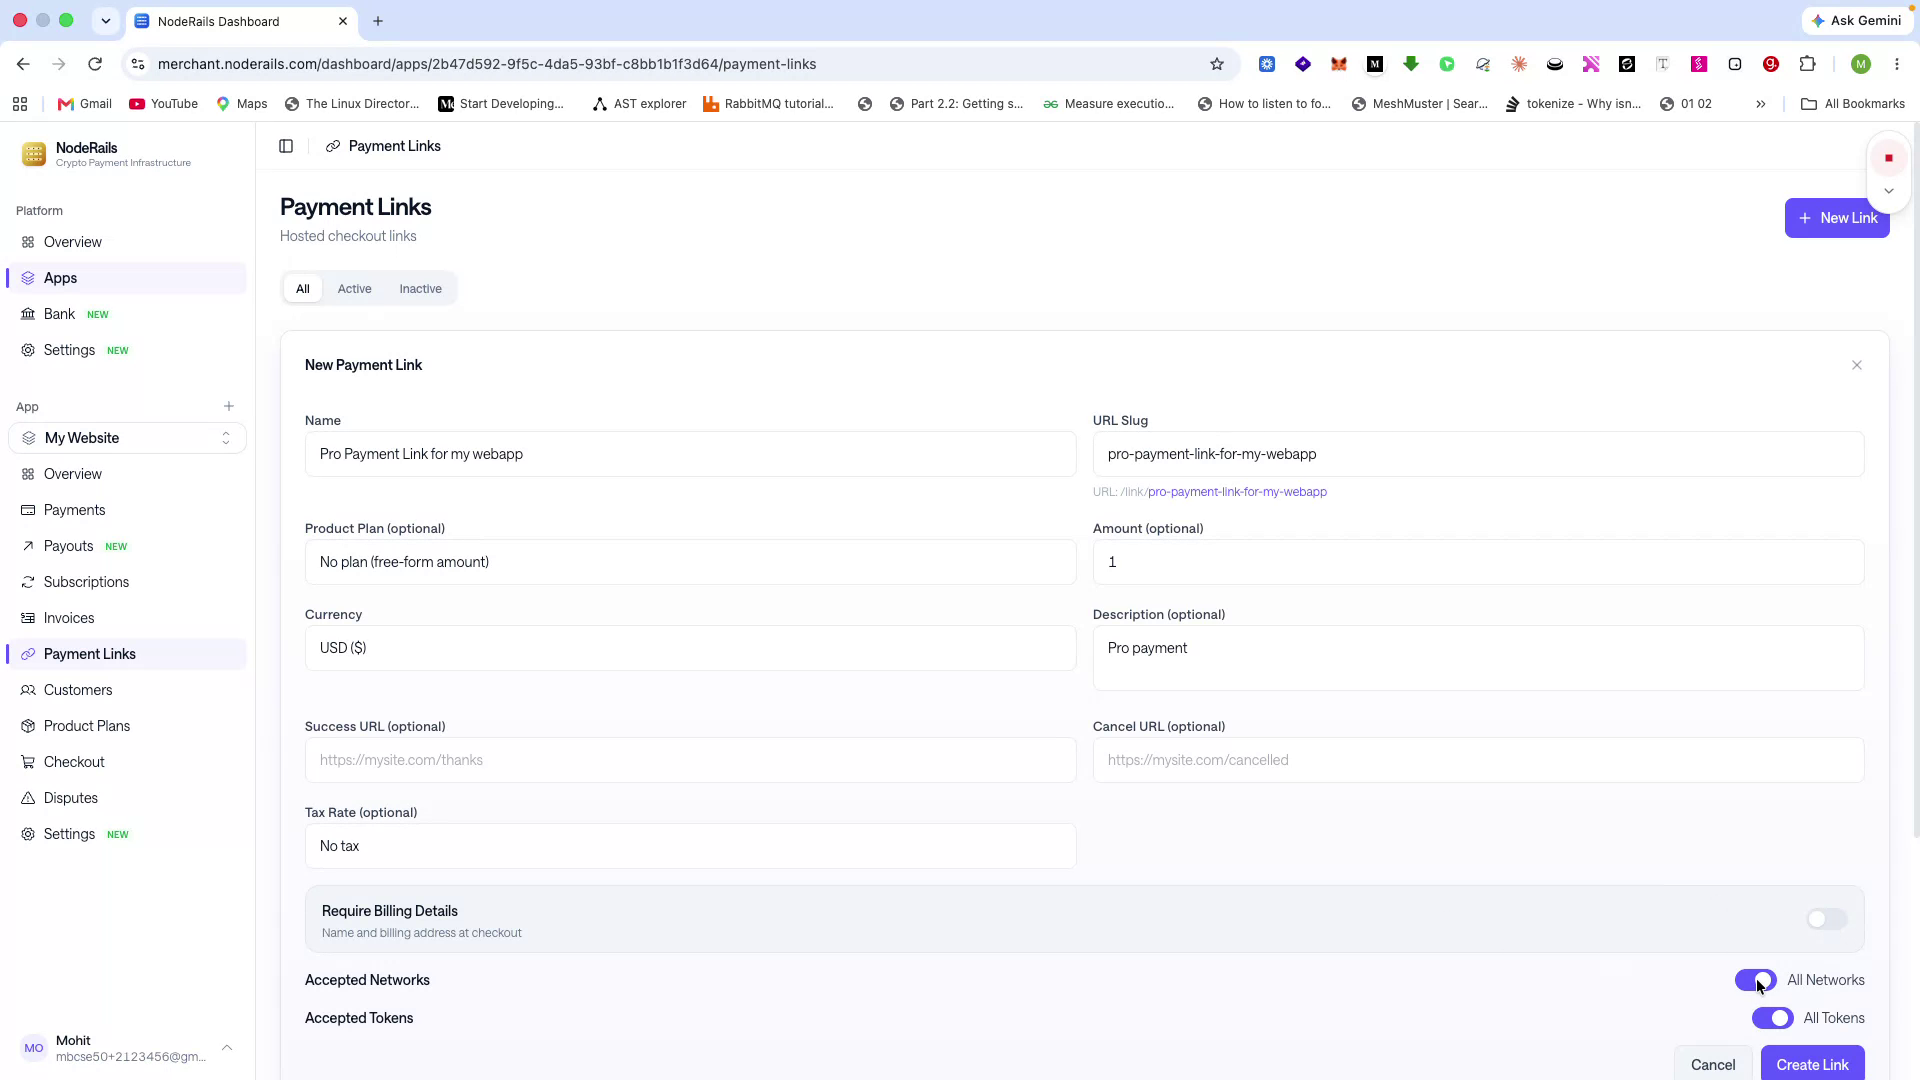
Task: Open the Apps section
Action: point(127,278)
